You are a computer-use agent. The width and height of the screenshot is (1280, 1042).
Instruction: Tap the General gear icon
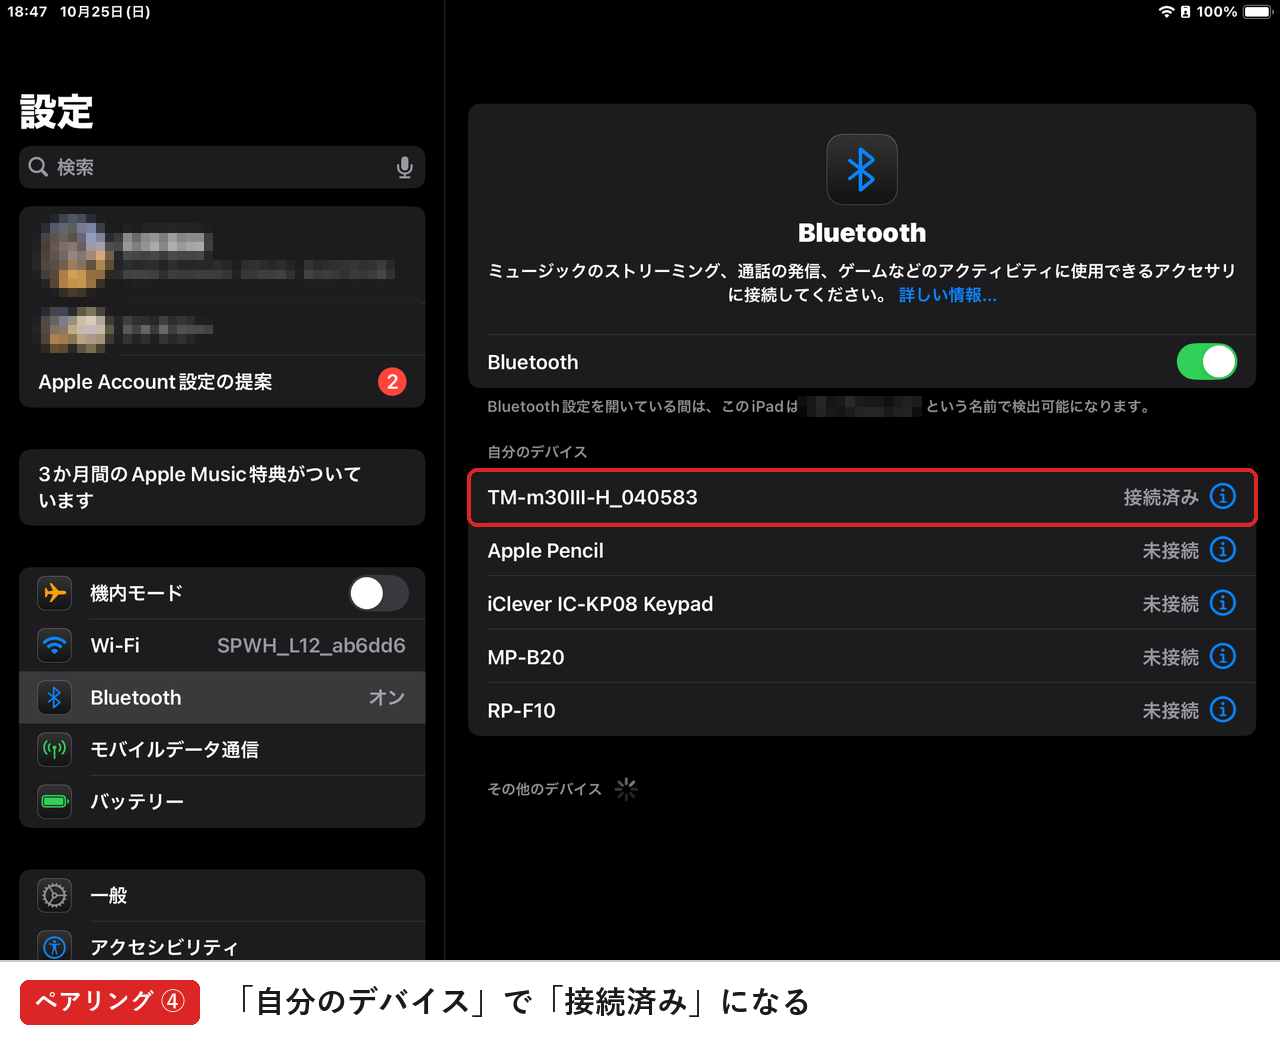pyautogui.click(x=55, y=895)
